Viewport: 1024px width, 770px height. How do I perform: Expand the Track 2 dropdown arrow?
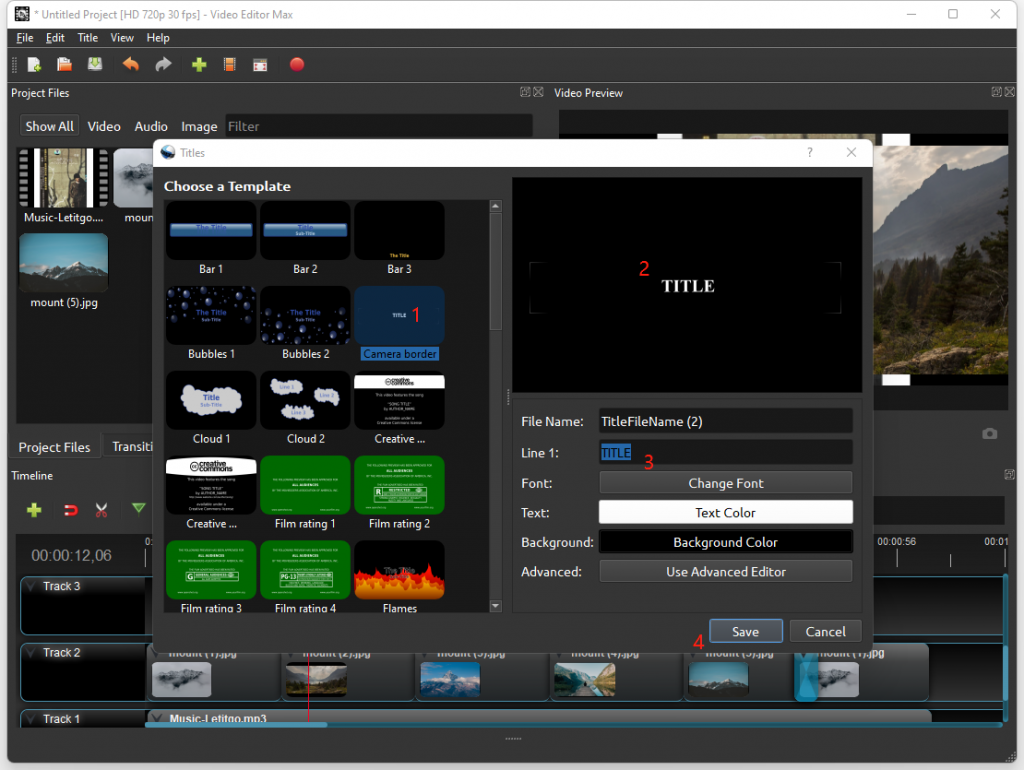29,652
